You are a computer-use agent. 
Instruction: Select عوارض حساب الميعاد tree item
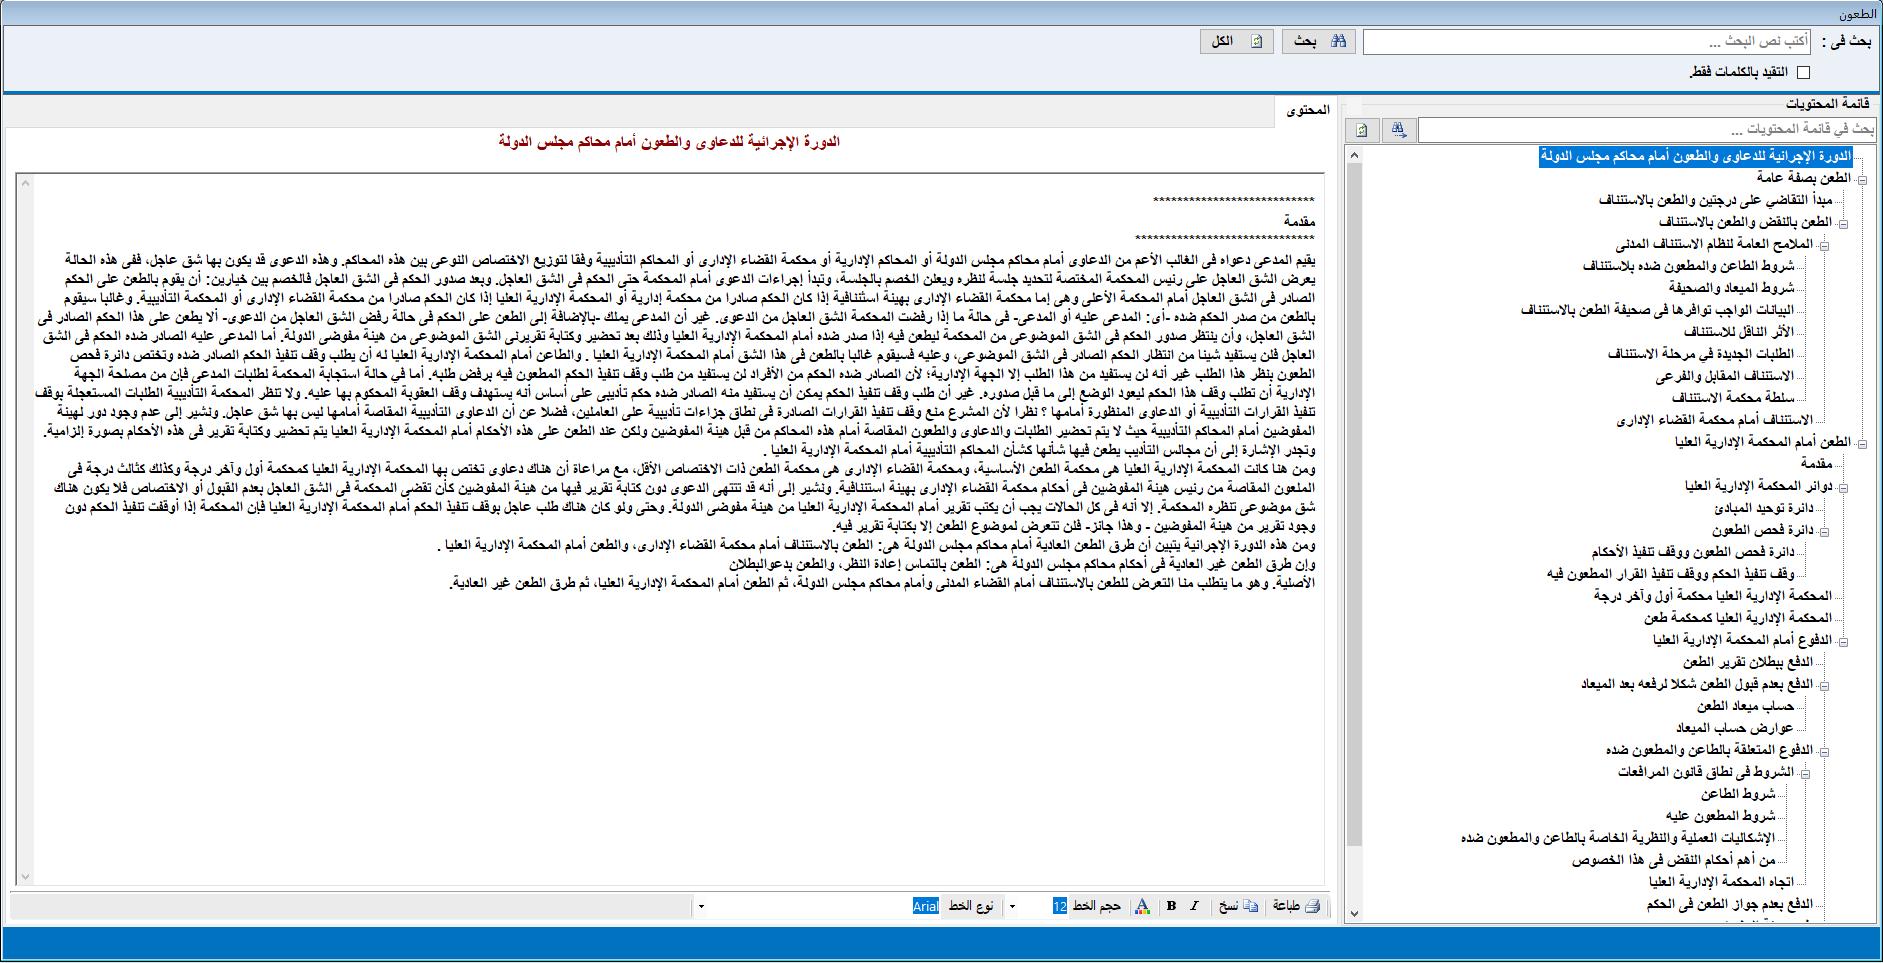tap(1735, 728)
